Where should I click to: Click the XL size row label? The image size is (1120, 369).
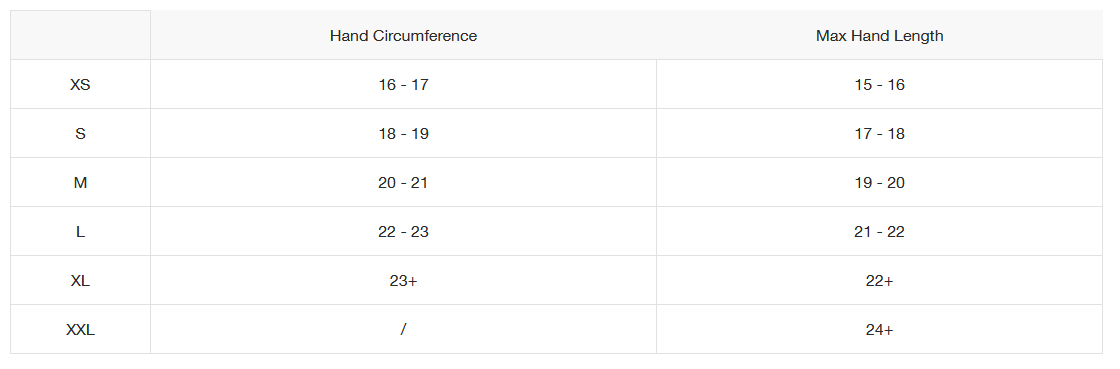81,280
